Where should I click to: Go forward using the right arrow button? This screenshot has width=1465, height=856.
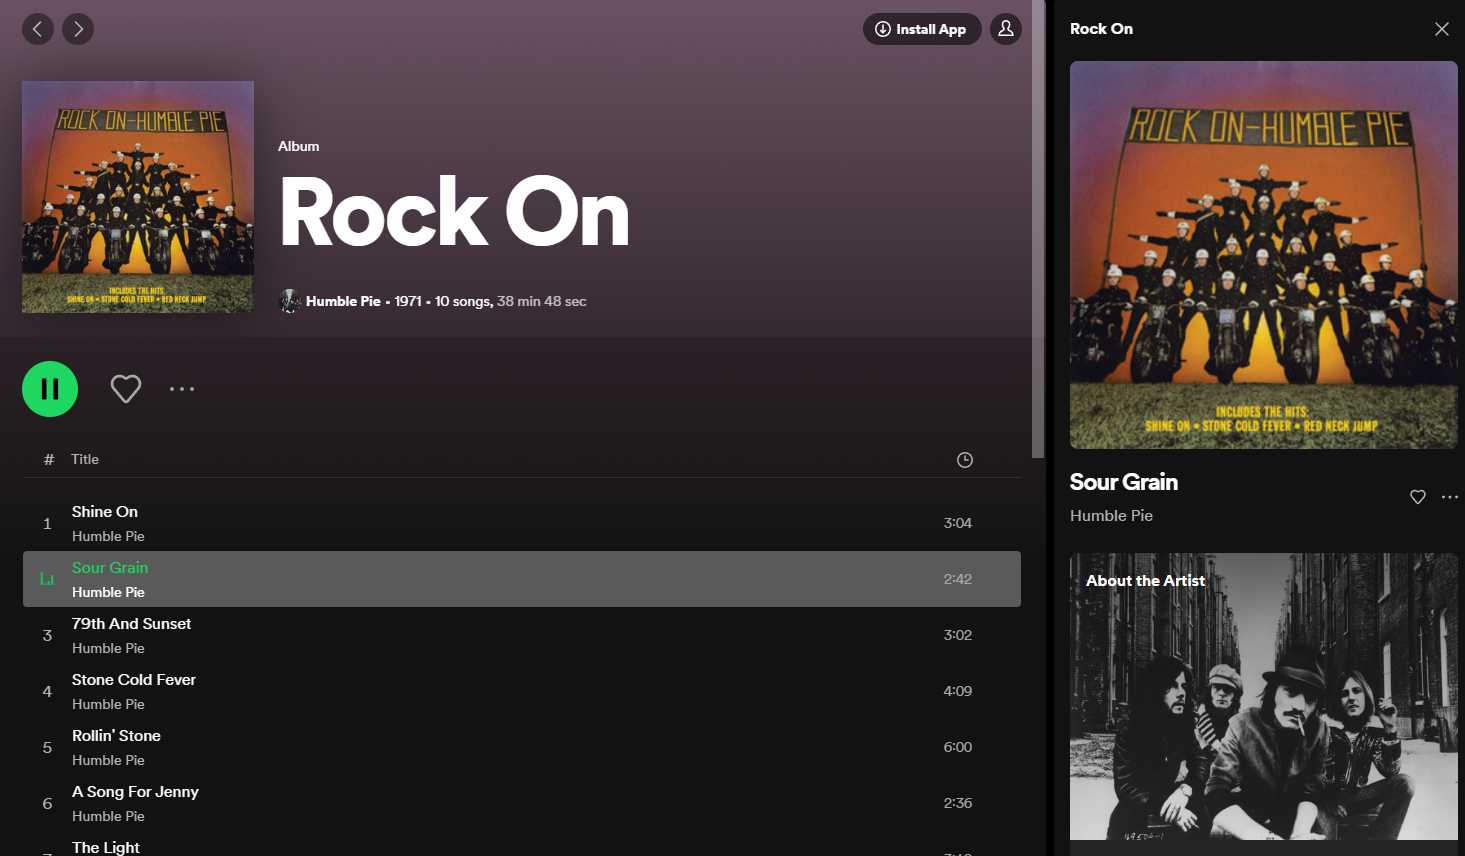pyautogui.click(x=78, y=29)
